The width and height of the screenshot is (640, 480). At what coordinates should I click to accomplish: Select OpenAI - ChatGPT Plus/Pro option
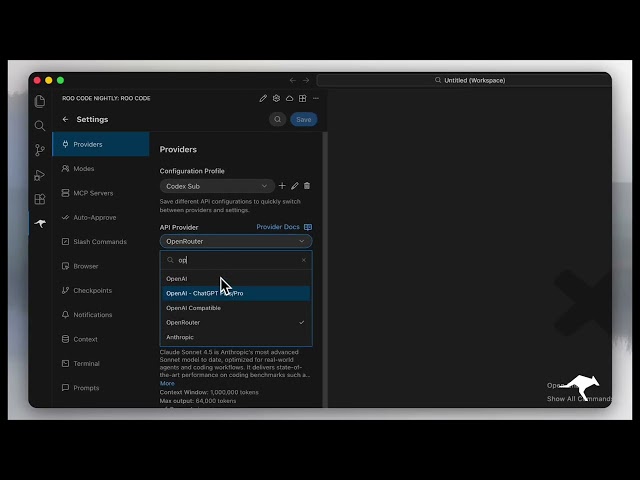click(x=236, y=293)
